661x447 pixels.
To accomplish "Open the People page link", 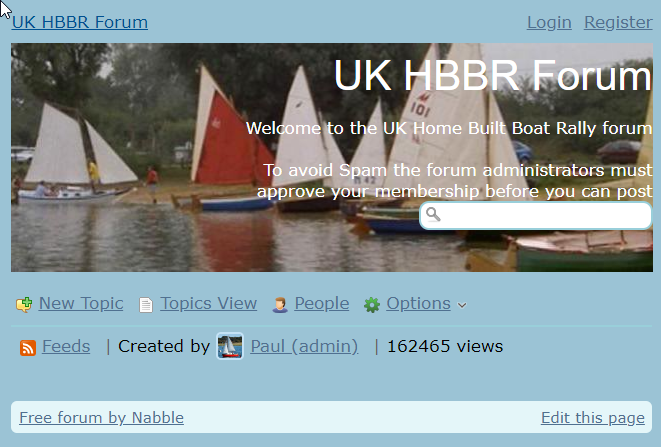I will coord(322,303).
